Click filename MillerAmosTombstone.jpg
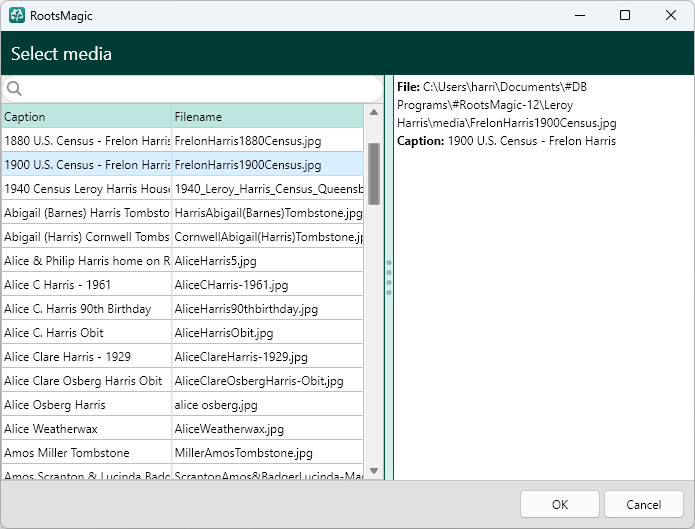The width and height of the screenshot is (695, 529). (243, 453)
